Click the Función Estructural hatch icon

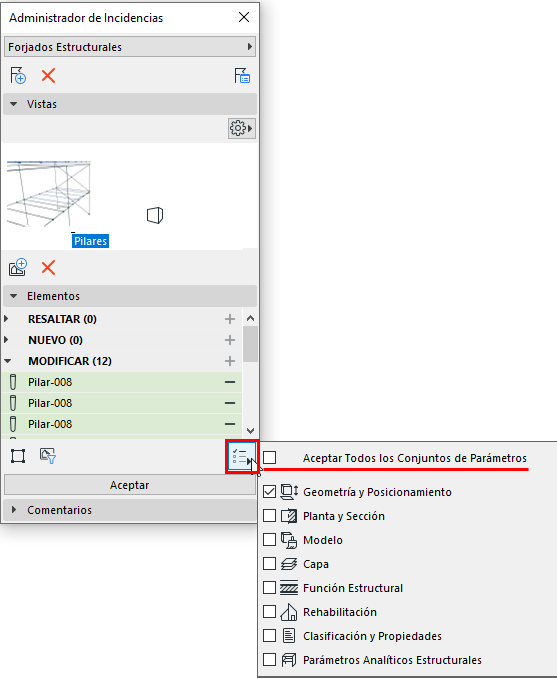pos(289,588)
